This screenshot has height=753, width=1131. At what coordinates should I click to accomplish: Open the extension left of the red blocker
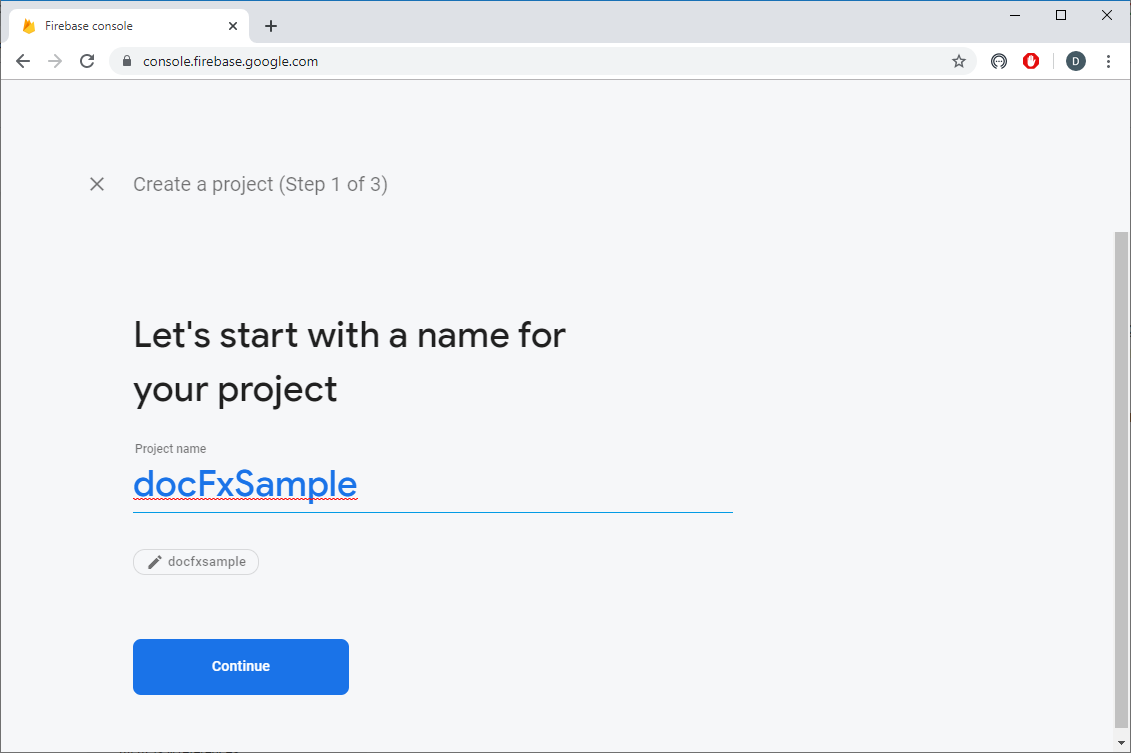pos(998,61)
